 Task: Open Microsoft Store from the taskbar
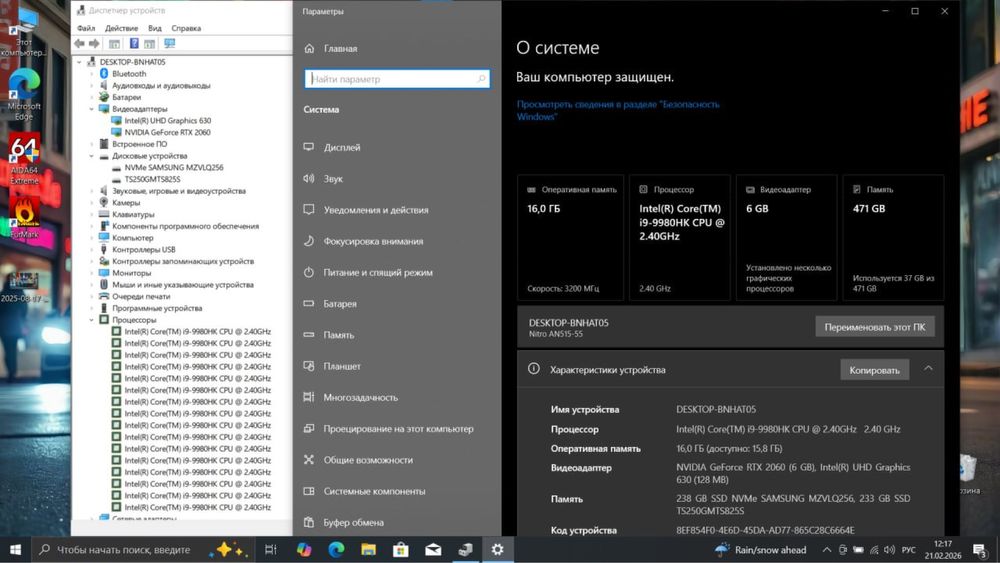pos(401,550)
